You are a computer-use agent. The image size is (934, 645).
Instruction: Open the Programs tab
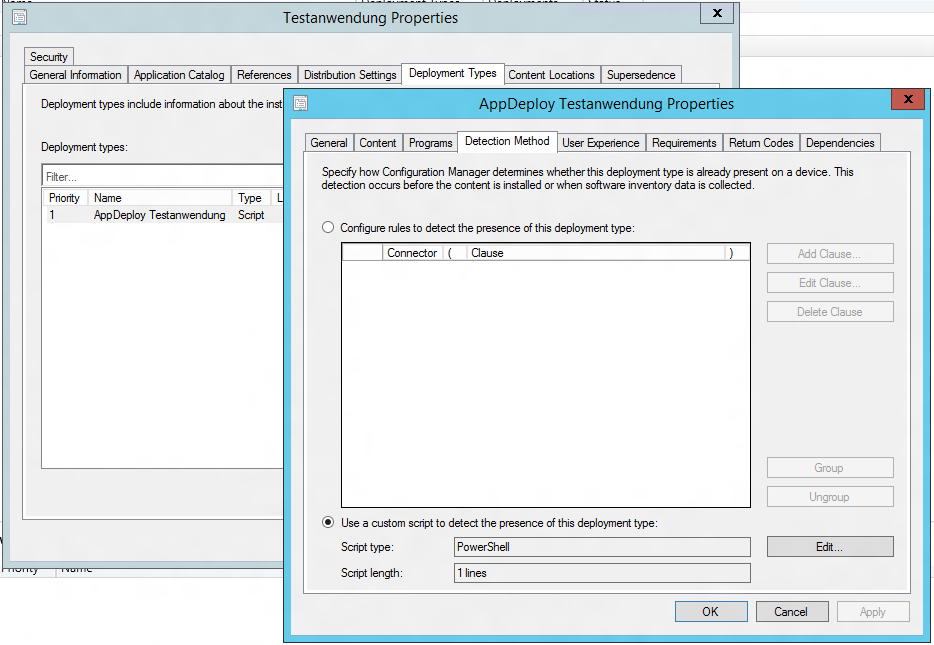(430, 143)
